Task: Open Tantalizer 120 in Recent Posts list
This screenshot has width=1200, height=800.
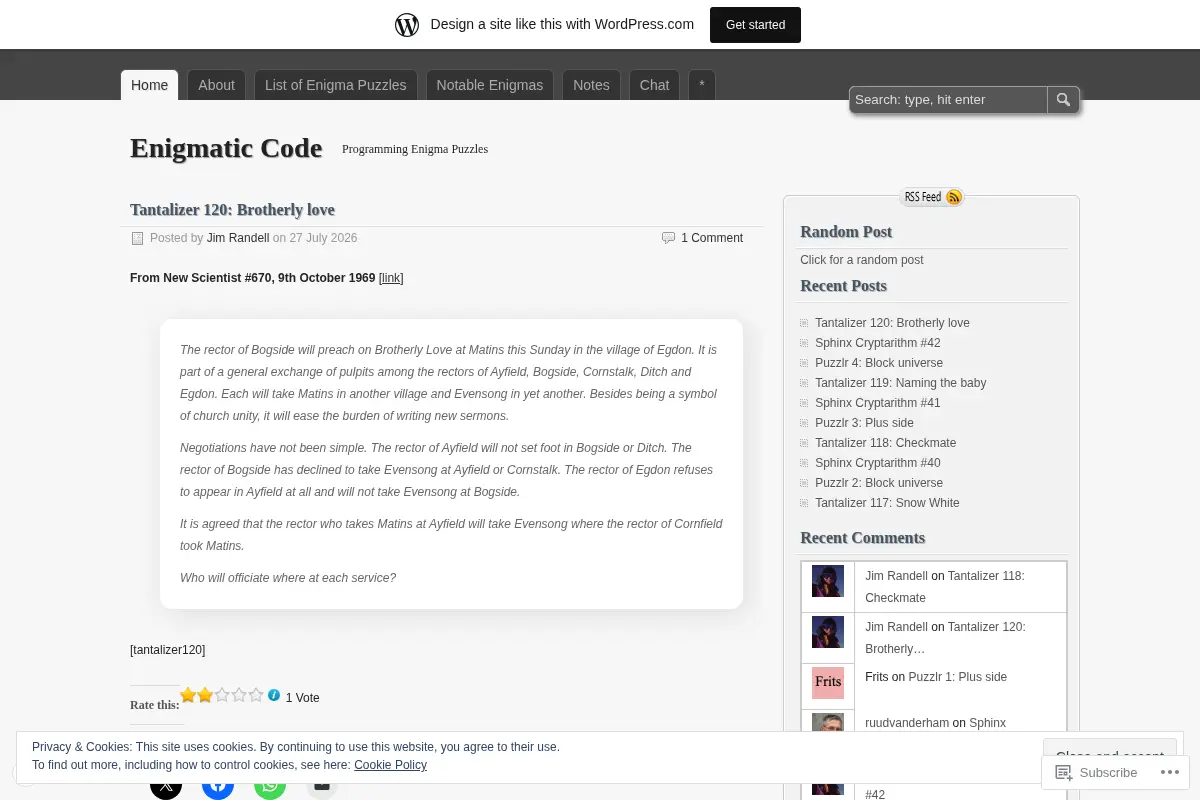Action: coord(892,323)
